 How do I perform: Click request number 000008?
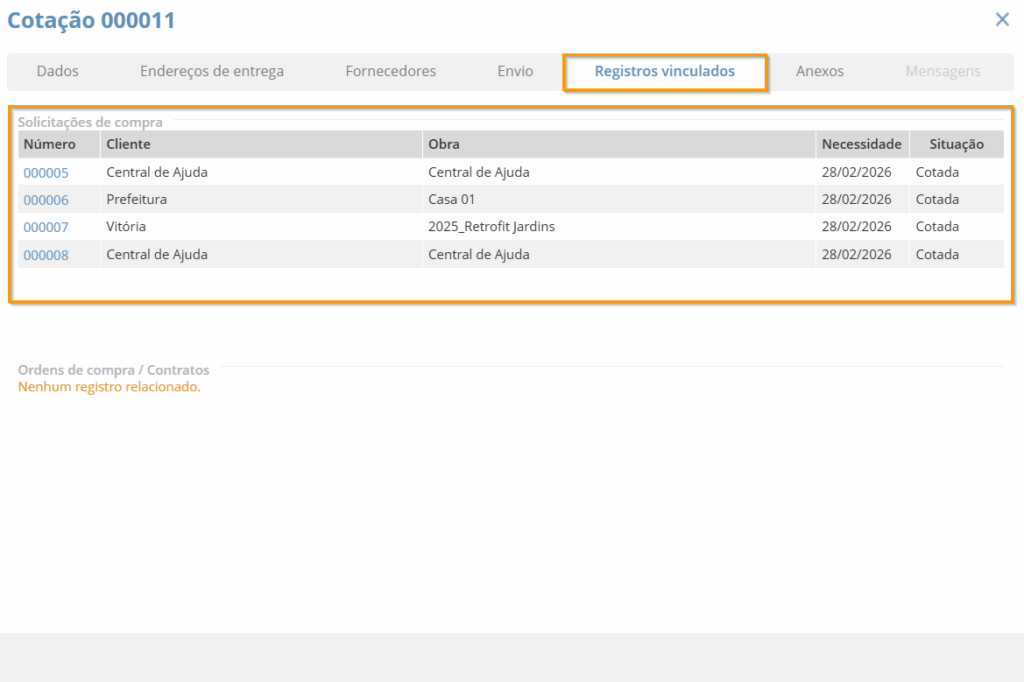pos(46,255)
